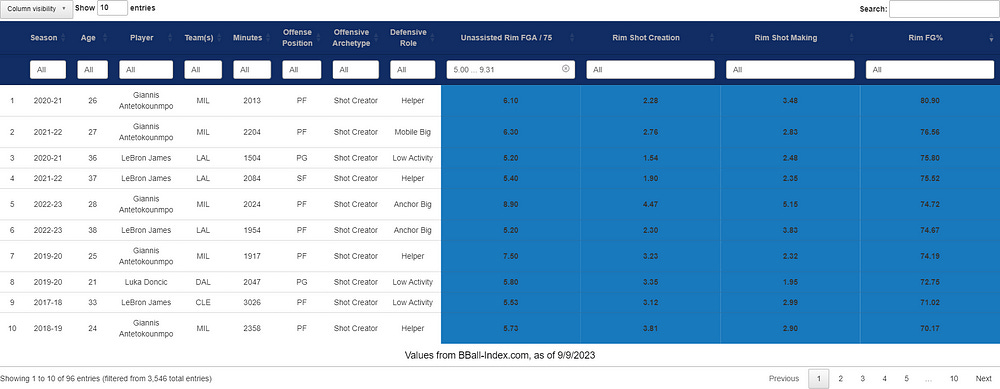
Task: Sort by Player column header
Action: (x=142, y=38)
